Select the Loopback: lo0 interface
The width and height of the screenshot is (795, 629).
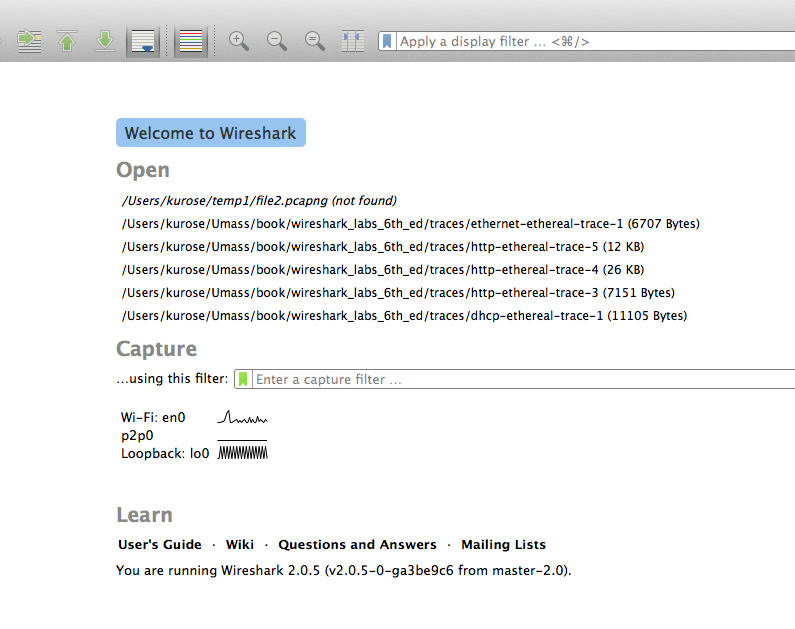point(165,453)
